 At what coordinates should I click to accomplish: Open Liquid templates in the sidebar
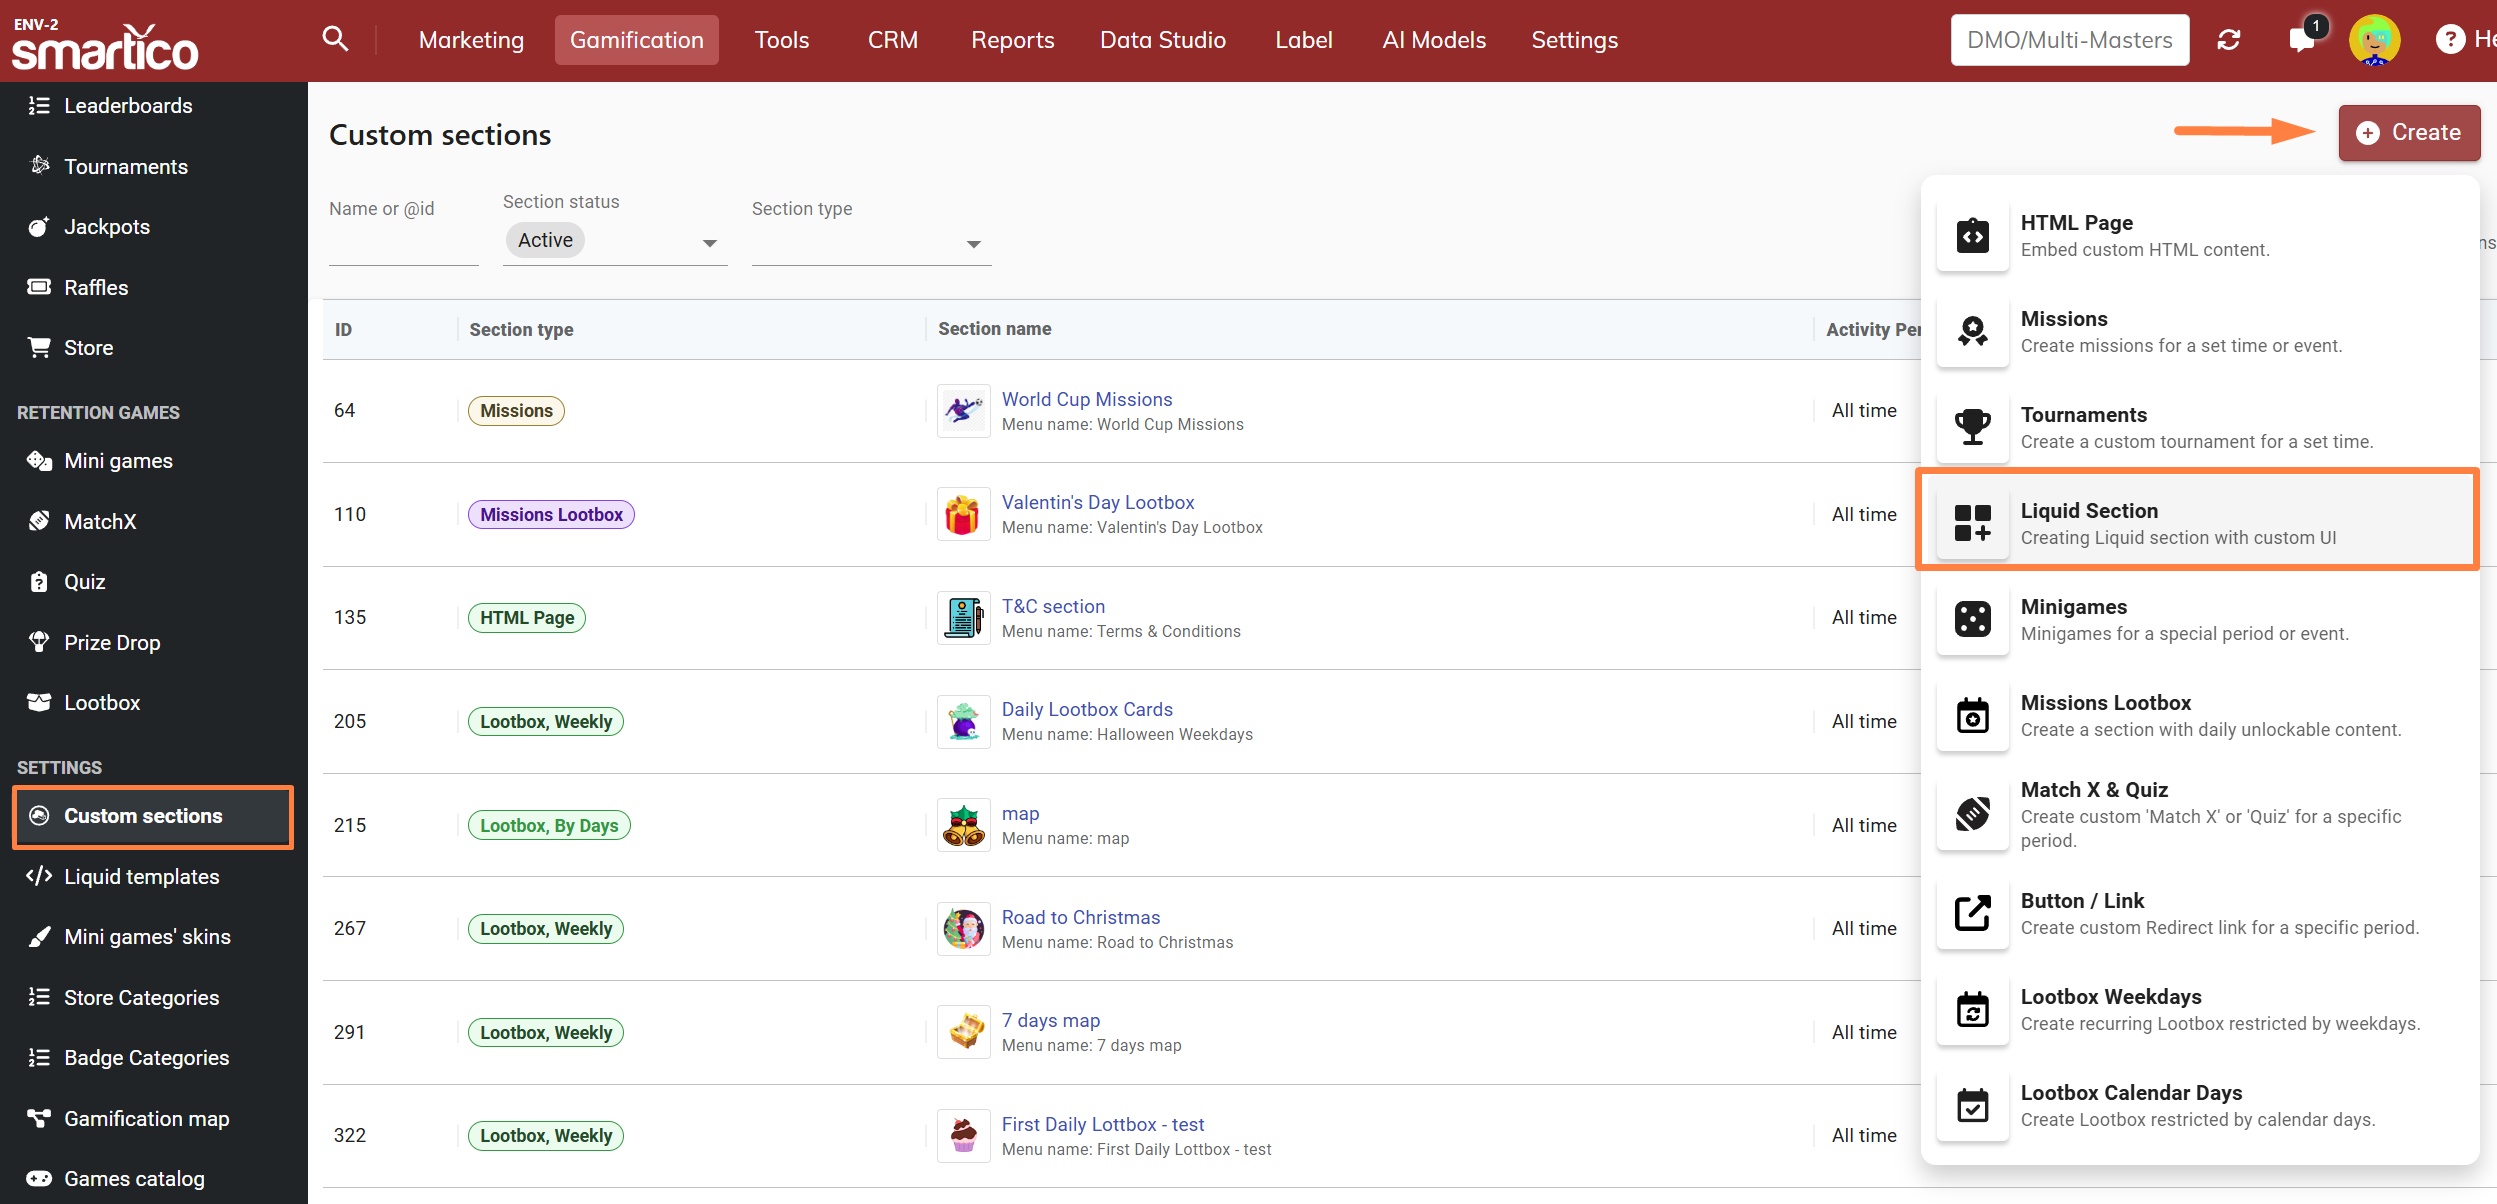pyautogui.click(x=141, y=876)
